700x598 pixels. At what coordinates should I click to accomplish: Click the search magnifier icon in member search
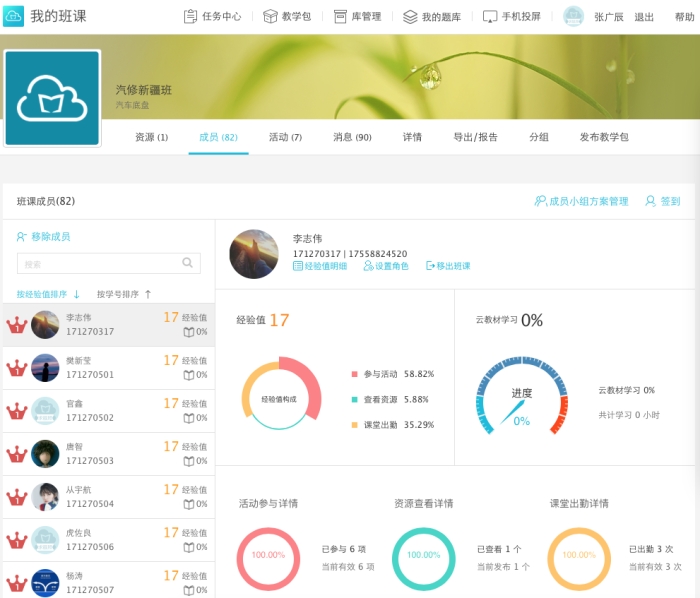click(187, 263)
